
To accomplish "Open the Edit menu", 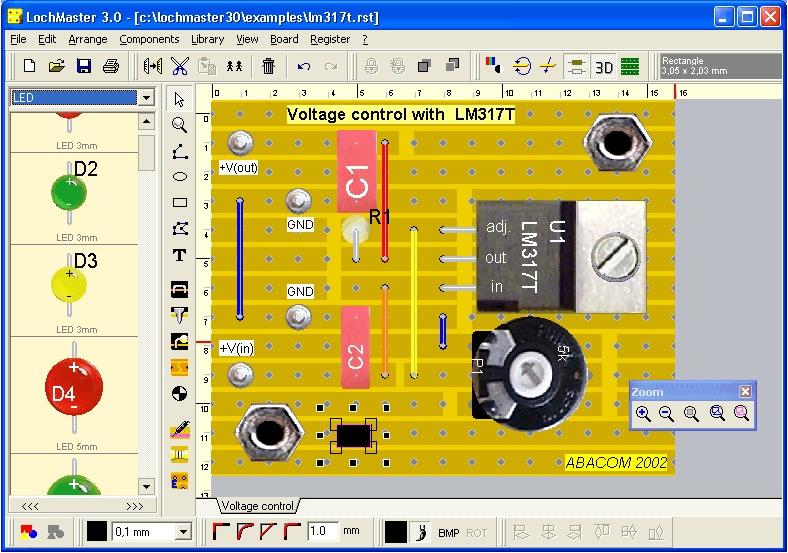I will click(47, 39).
